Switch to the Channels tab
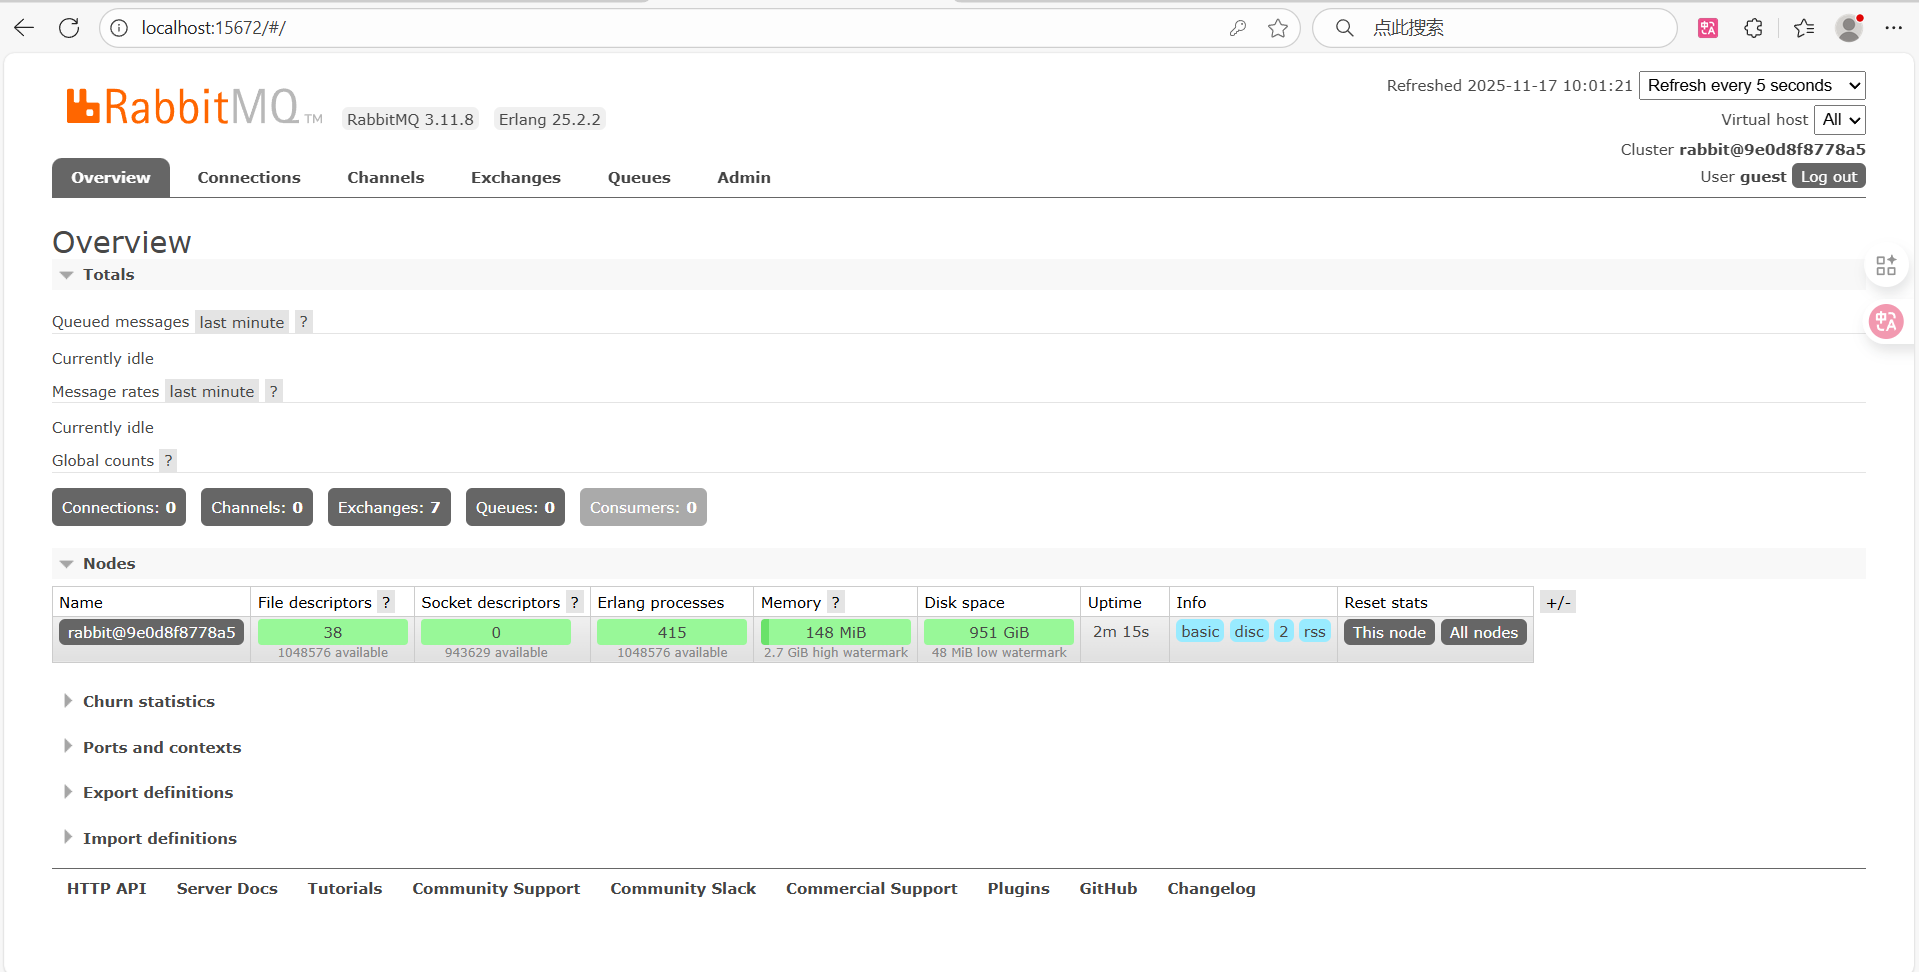Screen dimensions: 1919x972 [x=386, y=177]
